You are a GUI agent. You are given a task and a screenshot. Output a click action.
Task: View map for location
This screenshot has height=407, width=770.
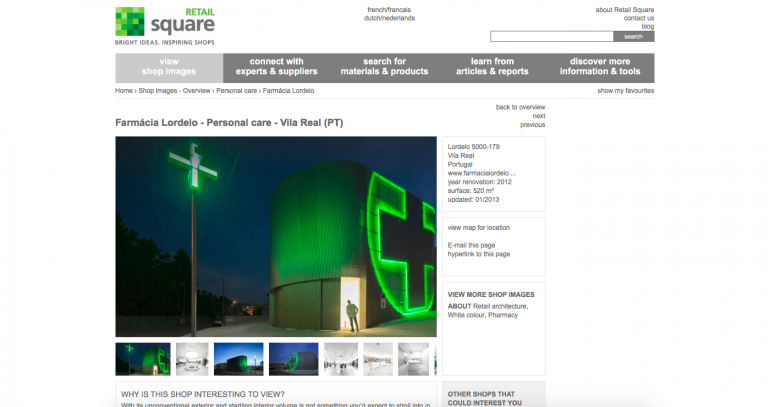pos(479,228)
